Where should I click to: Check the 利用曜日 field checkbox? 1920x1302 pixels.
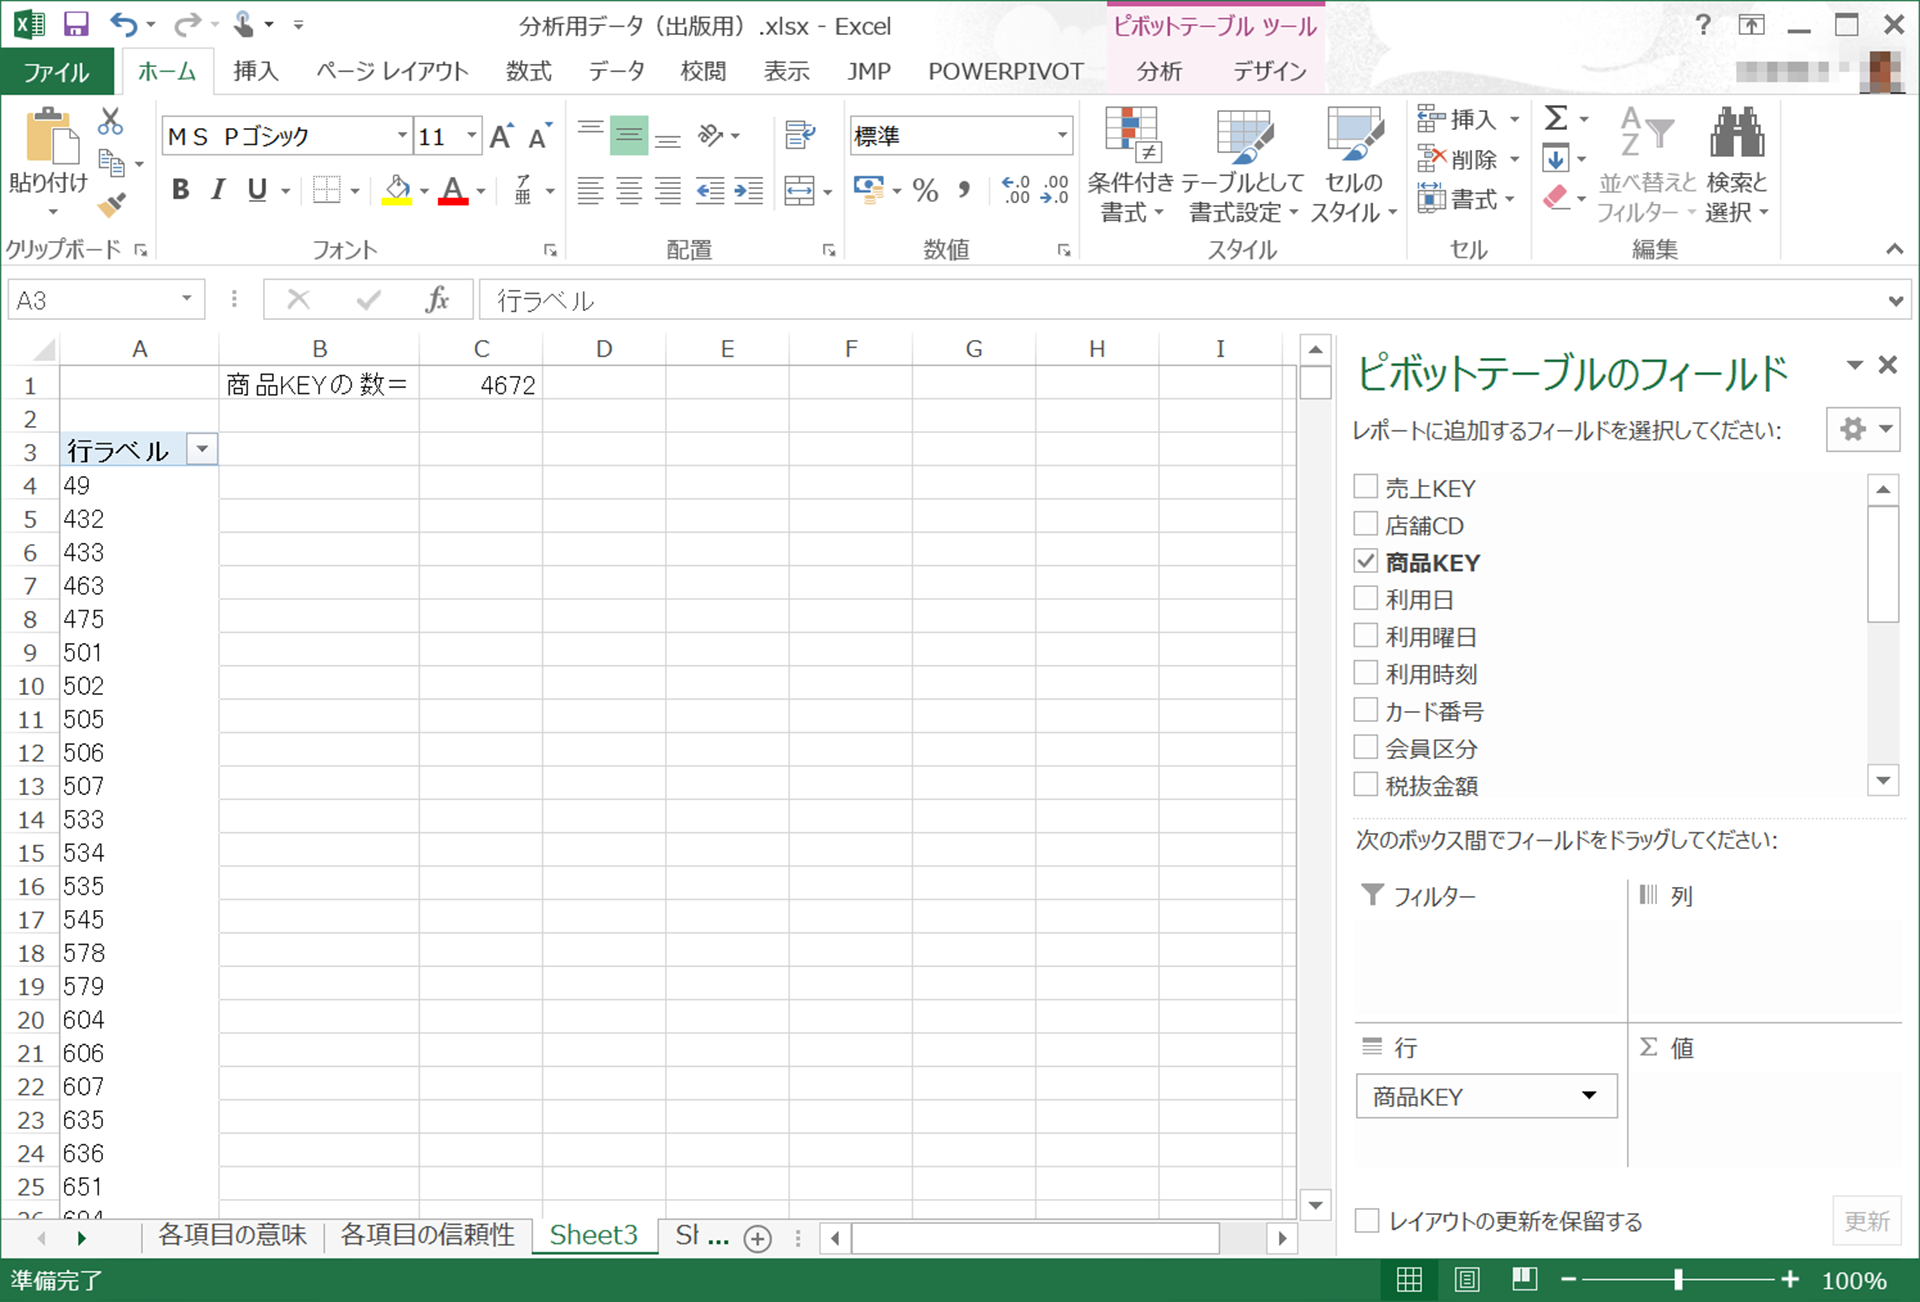(x=1365, y=635)
